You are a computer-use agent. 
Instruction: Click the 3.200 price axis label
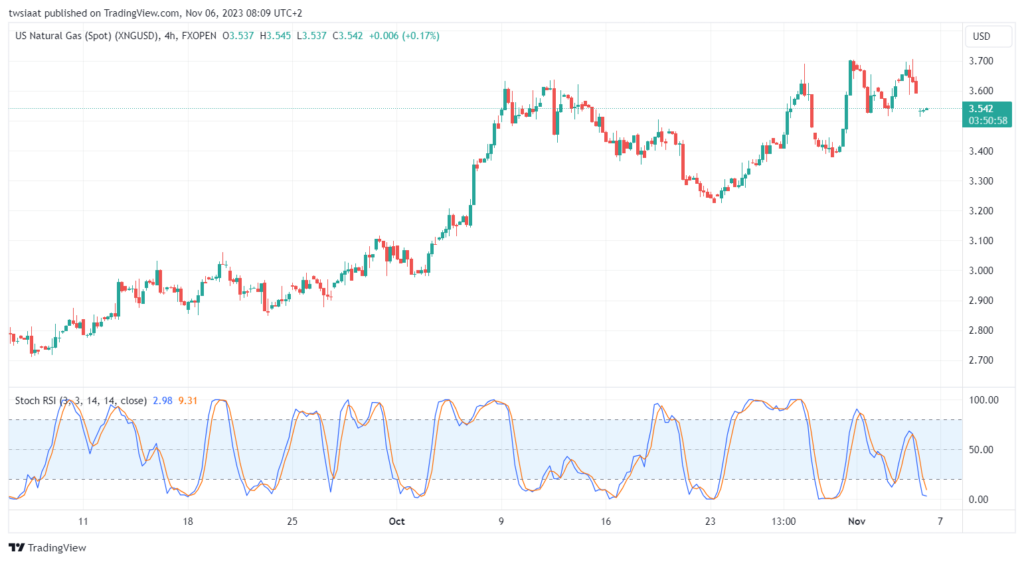[981, 211]
